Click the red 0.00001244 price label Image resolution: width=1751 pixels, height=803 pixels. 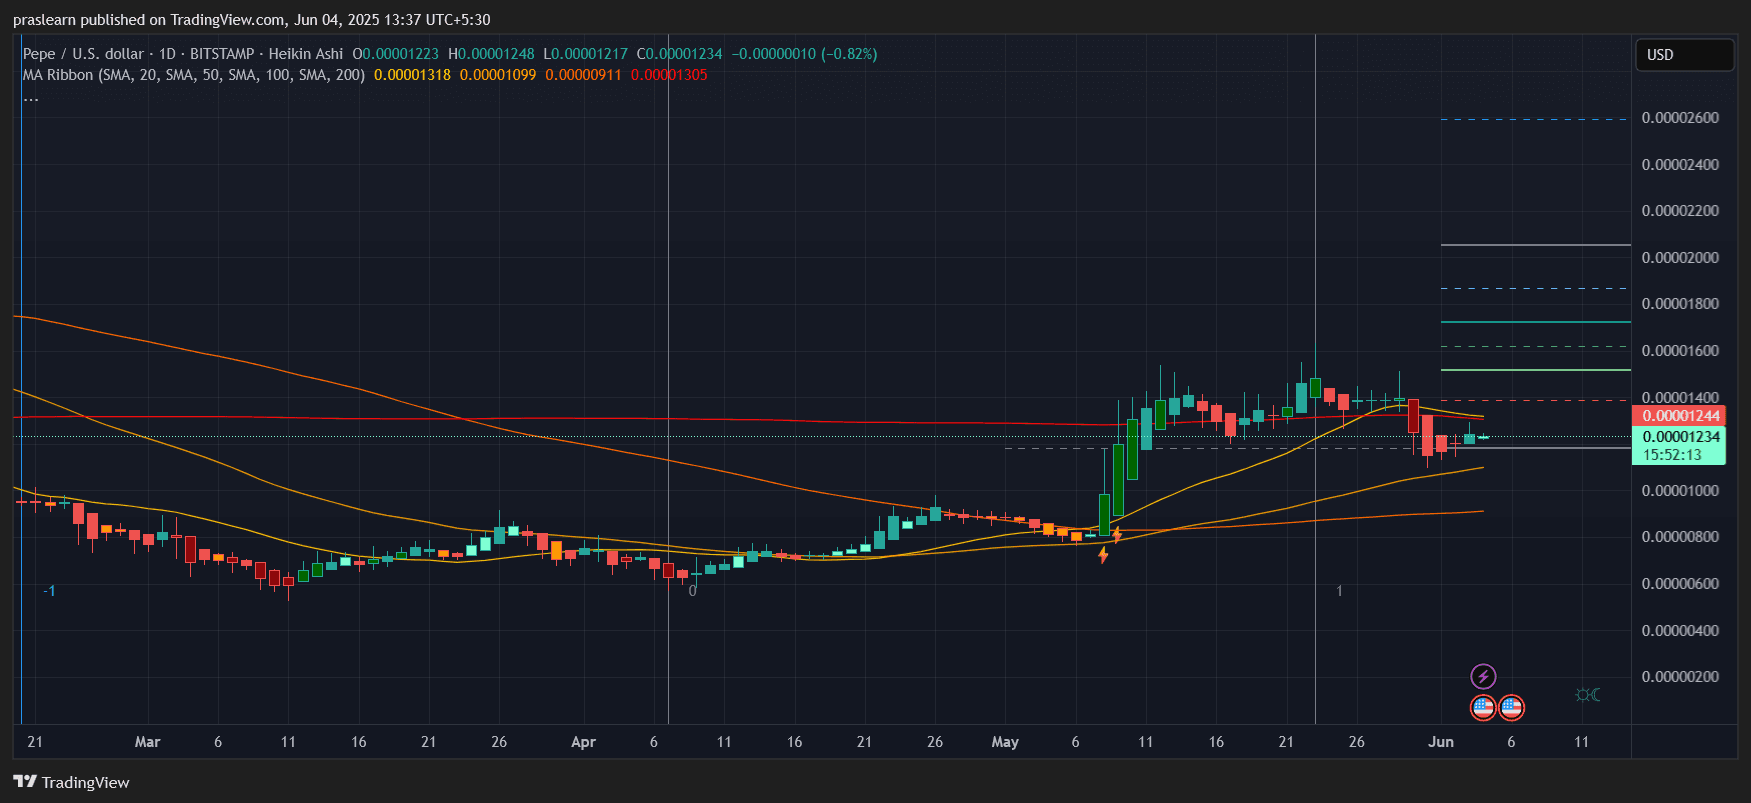[1680, 416]
